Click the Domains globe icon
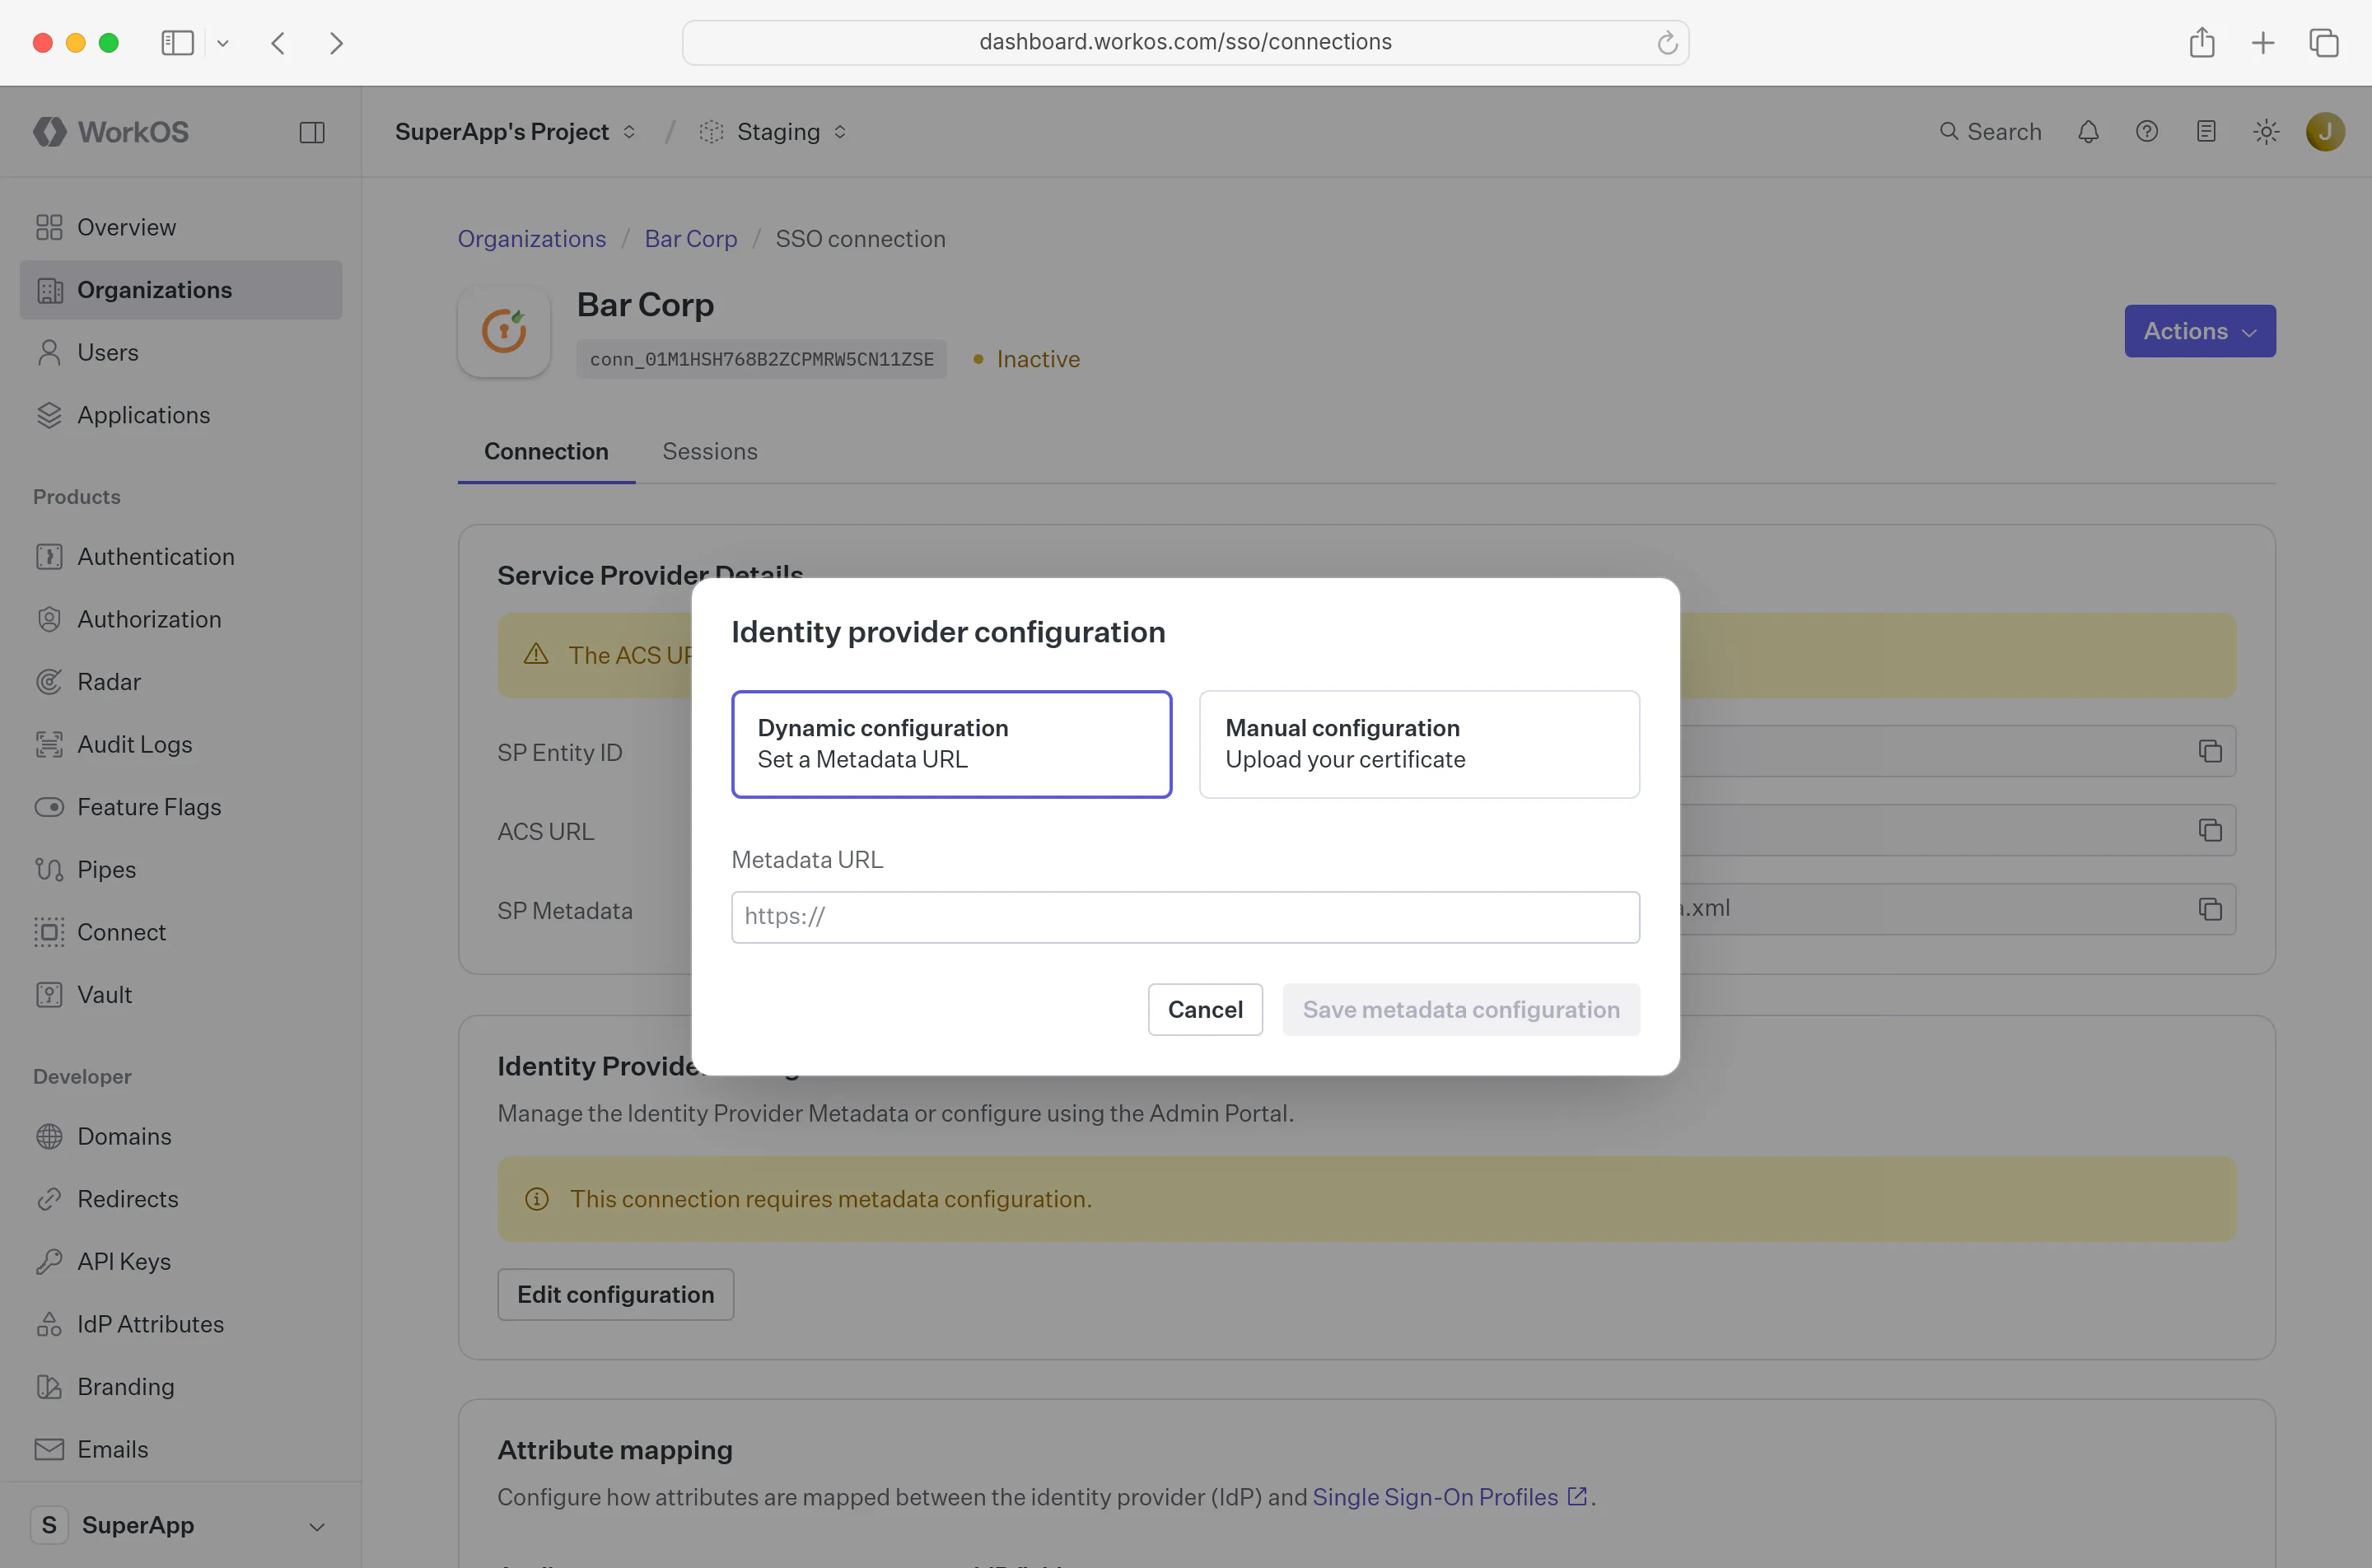The image size is (2372, 1568). (x=49, y=1137)
